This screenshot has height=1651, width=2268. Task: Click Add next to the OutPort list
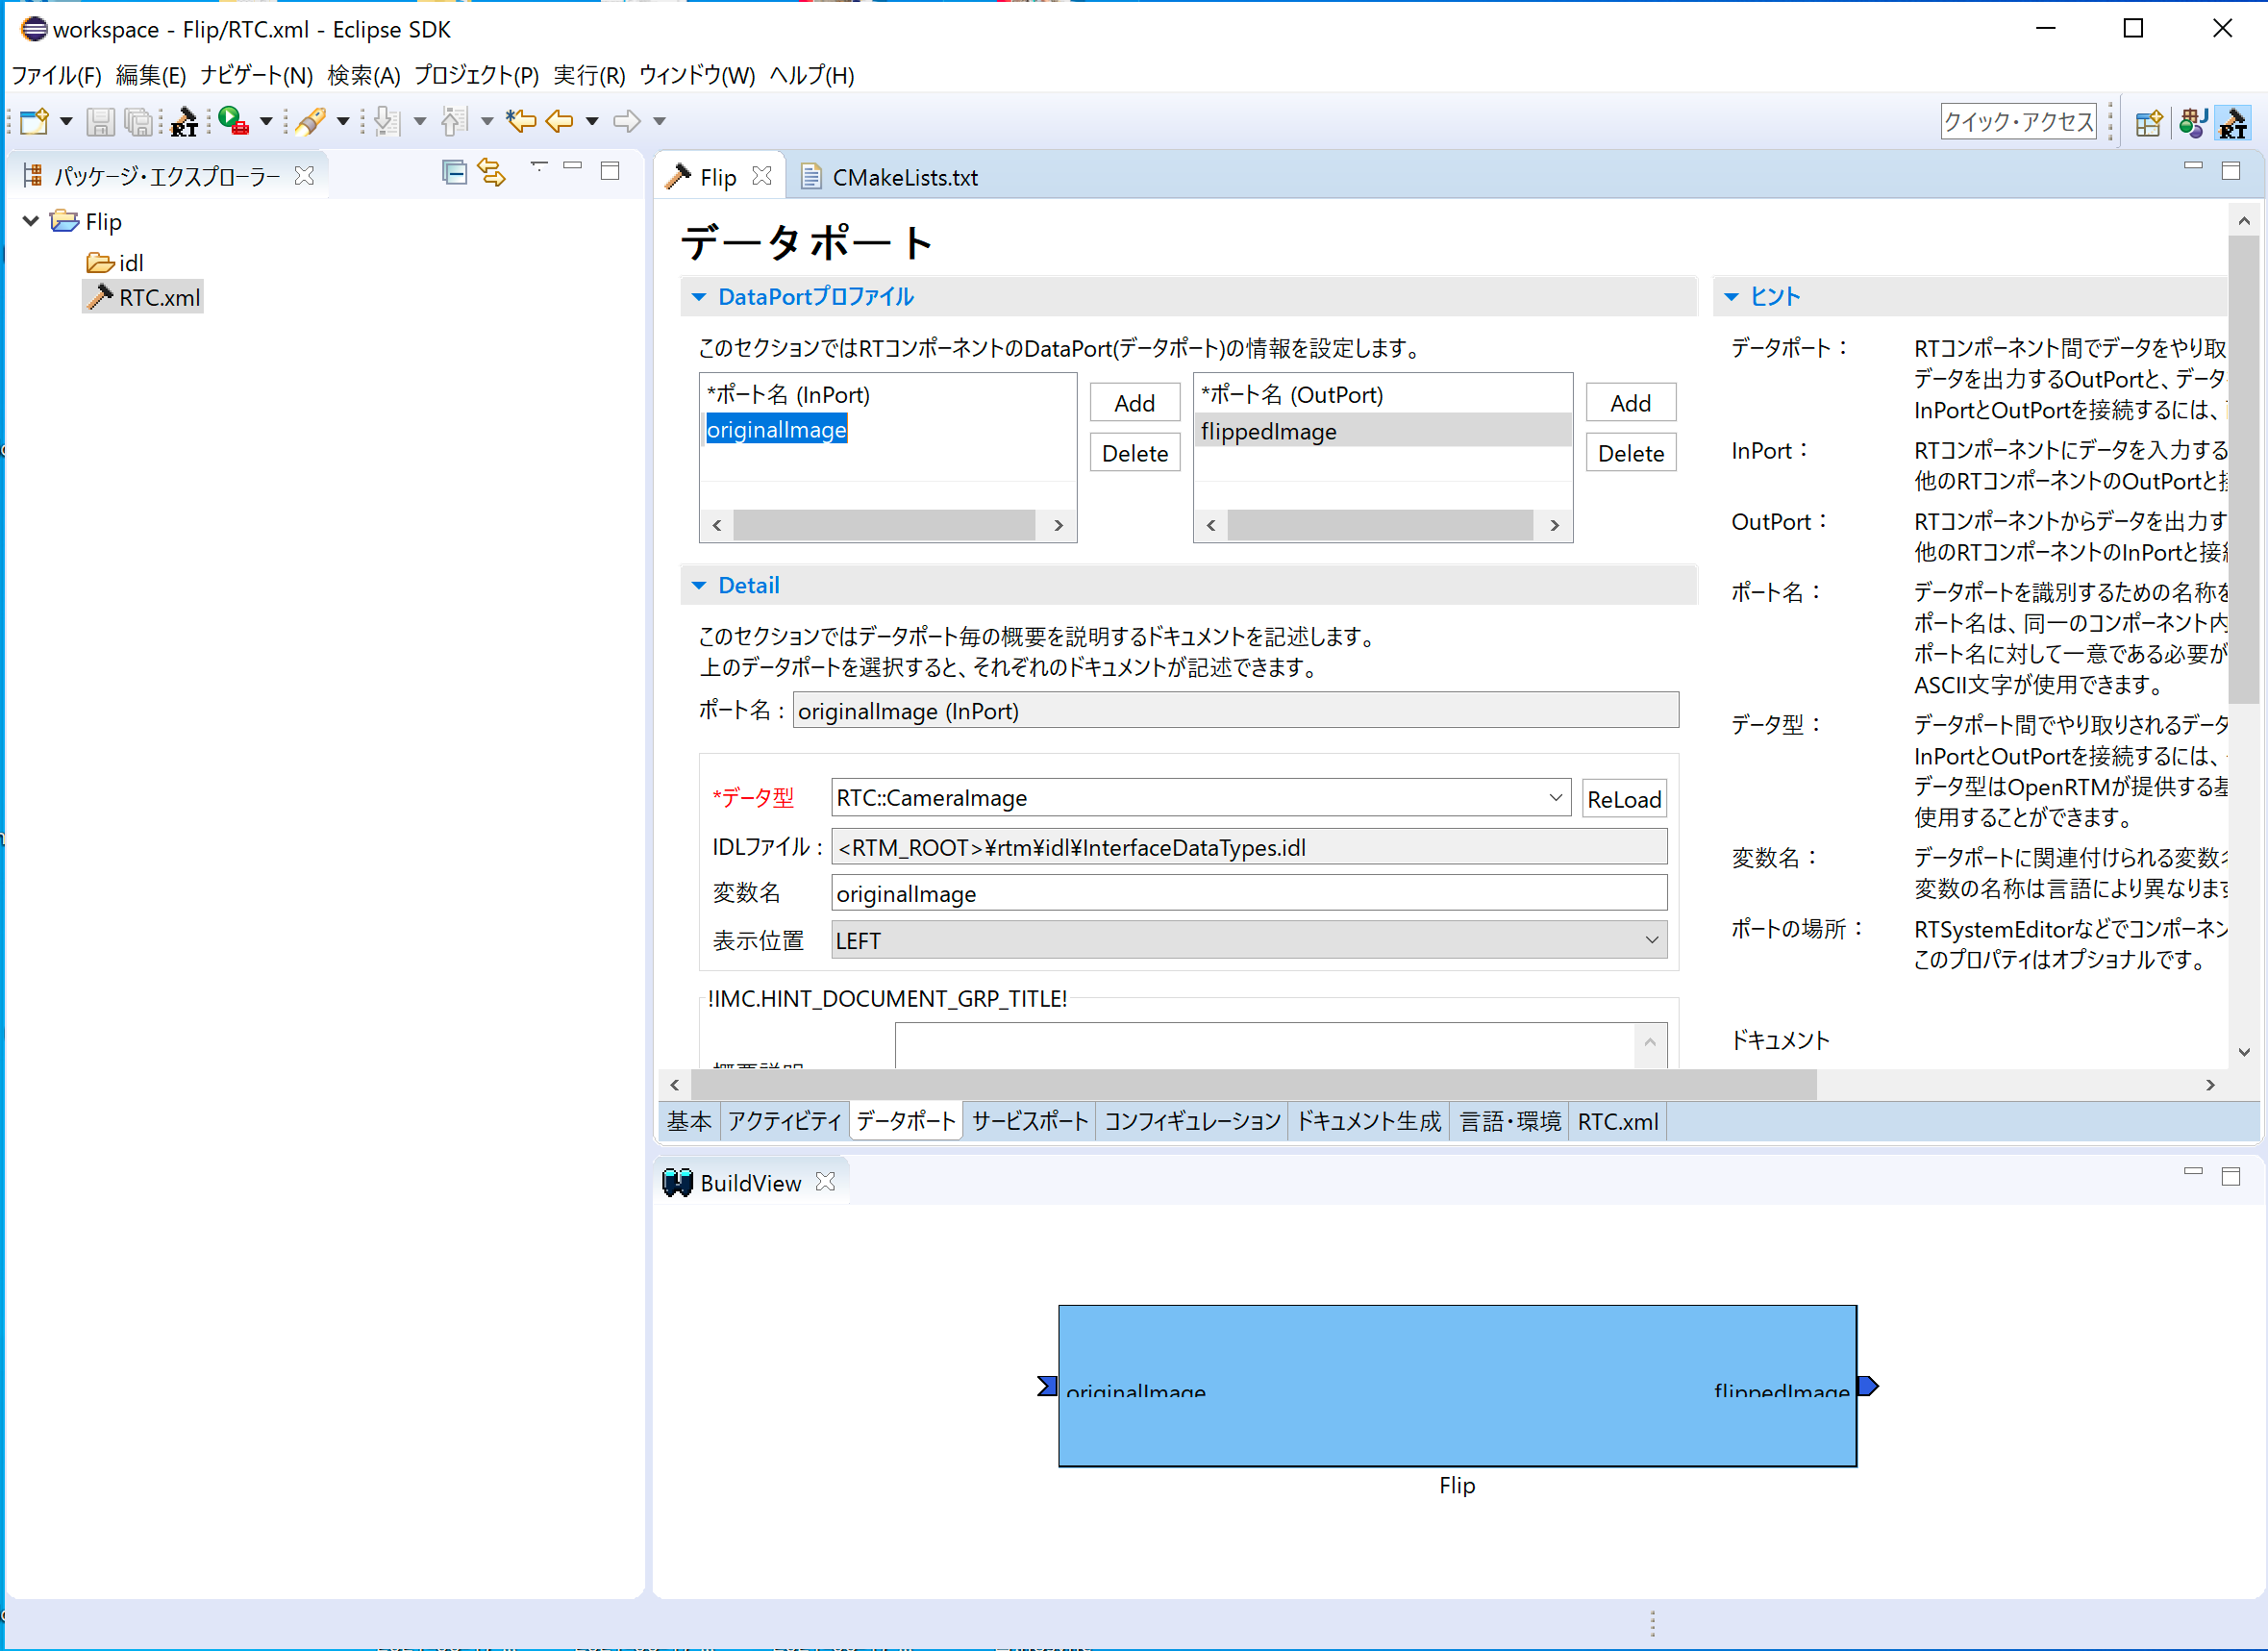click(1631, 403)
